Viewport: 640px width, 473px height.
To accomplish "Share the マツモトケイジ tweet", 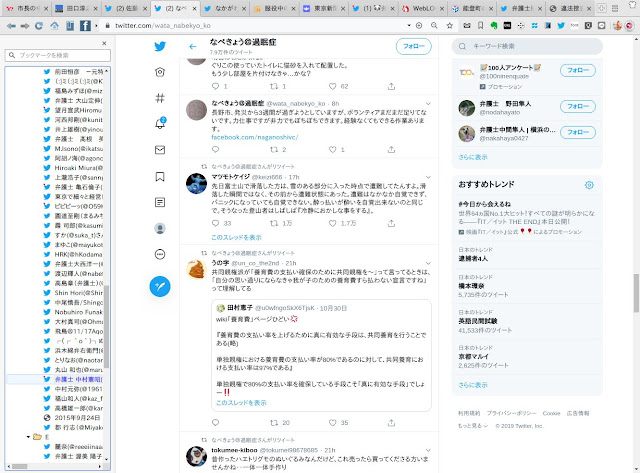I will (x=391, y=223).
